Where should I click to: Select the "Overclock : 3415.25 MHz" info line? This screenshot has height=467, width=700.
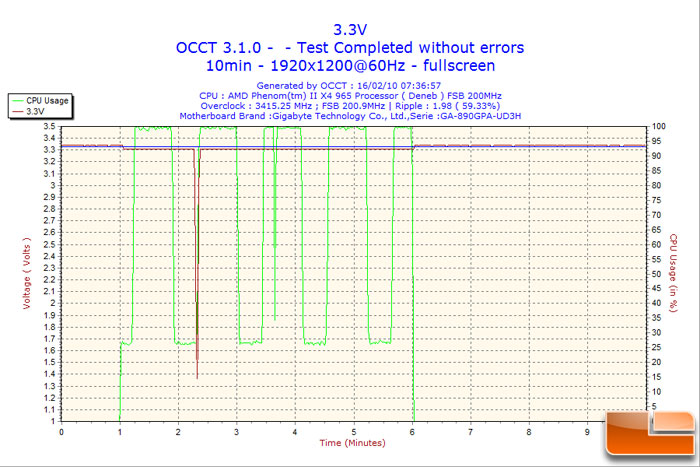click(x=350, y=106)
